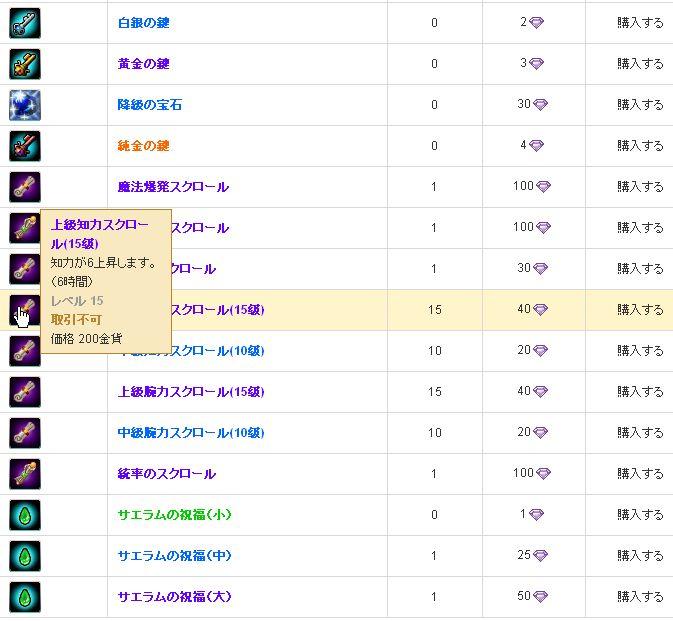673x621 pixels.
Task: Click level value 15 in highlighted row
Action: [x=434, y=310]
